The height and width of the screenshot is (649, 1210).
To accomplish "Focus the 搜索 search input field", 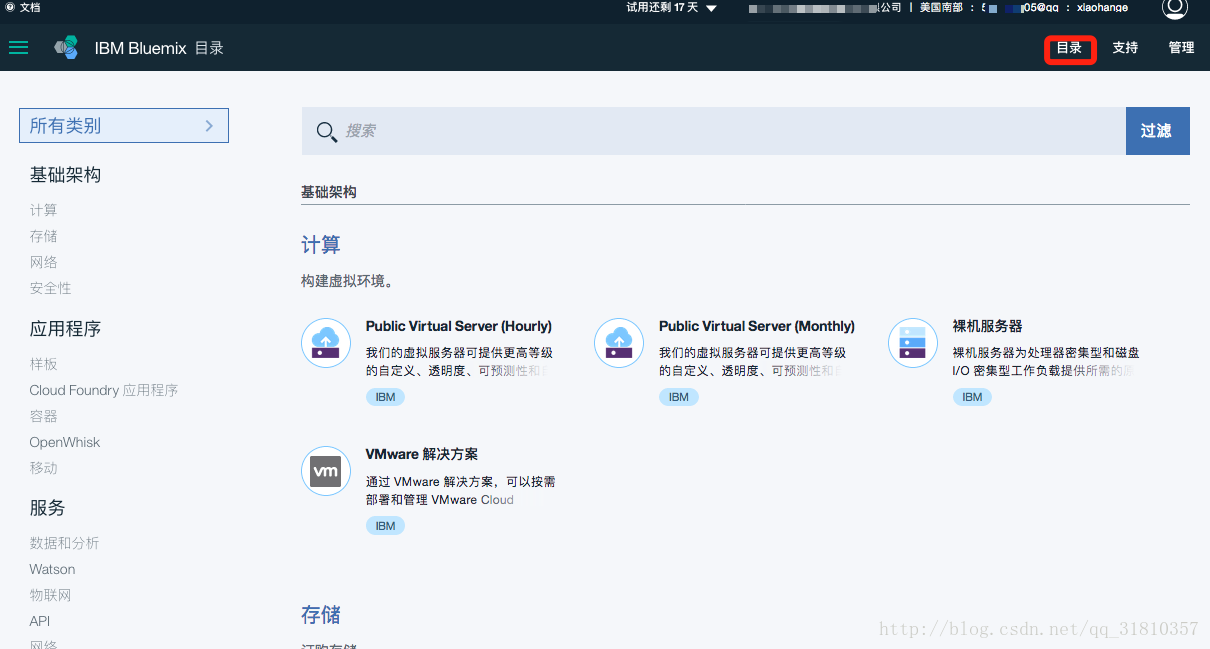I will (714, 131).
